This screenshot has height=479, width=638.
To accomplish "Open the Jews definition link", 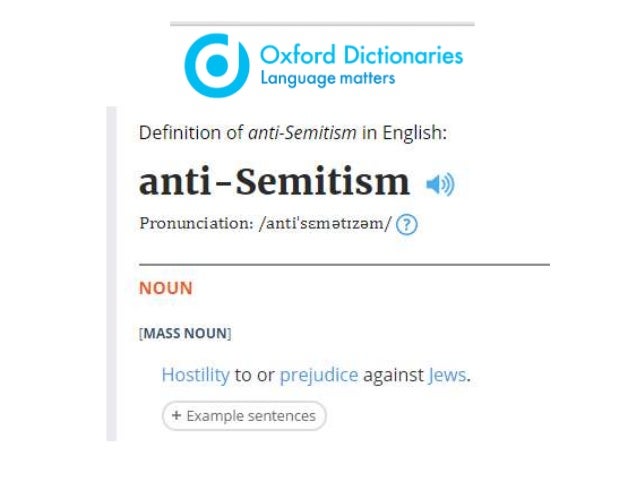I will coord(447,375).
